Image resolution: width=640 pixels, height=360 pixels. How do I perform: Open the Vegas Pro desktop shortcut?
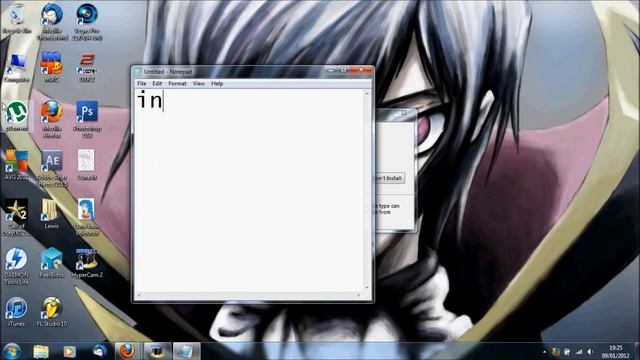coord(87,21)
